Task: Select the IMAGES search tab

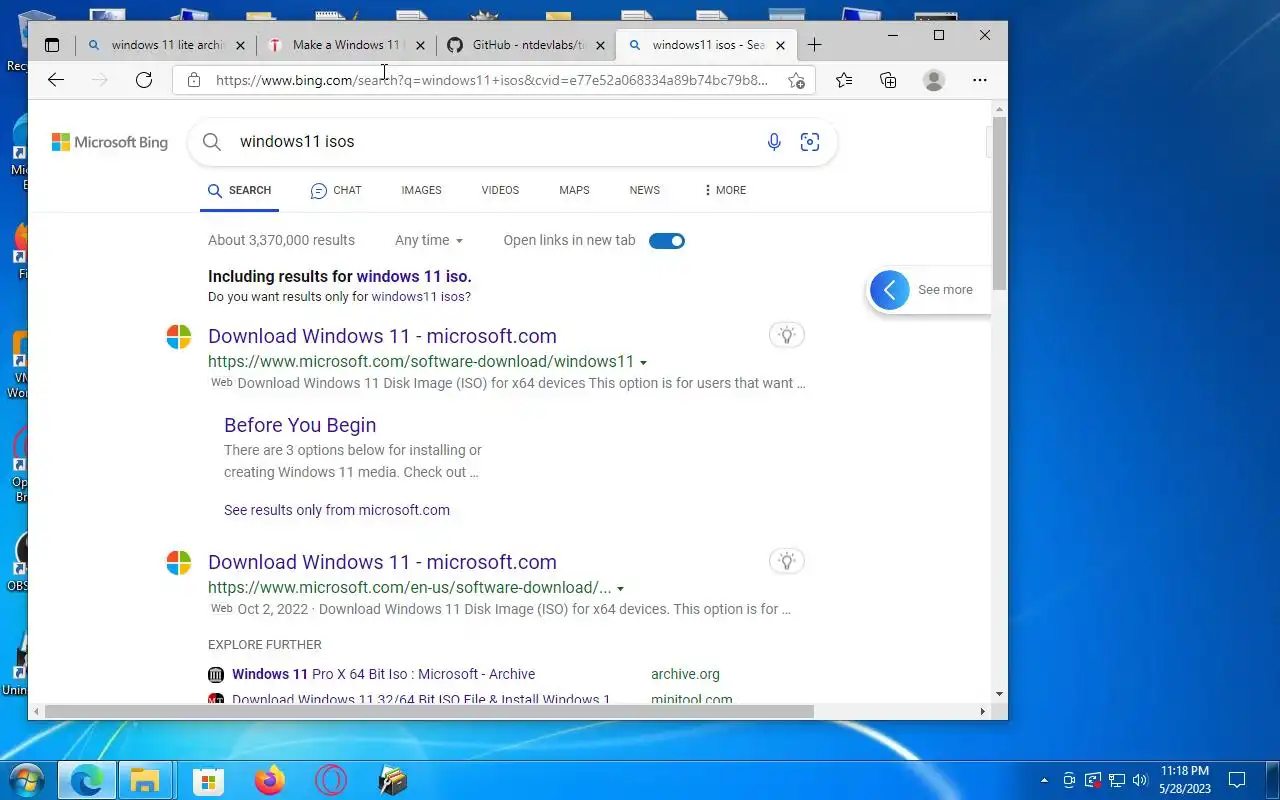Action: click(421, 190)
